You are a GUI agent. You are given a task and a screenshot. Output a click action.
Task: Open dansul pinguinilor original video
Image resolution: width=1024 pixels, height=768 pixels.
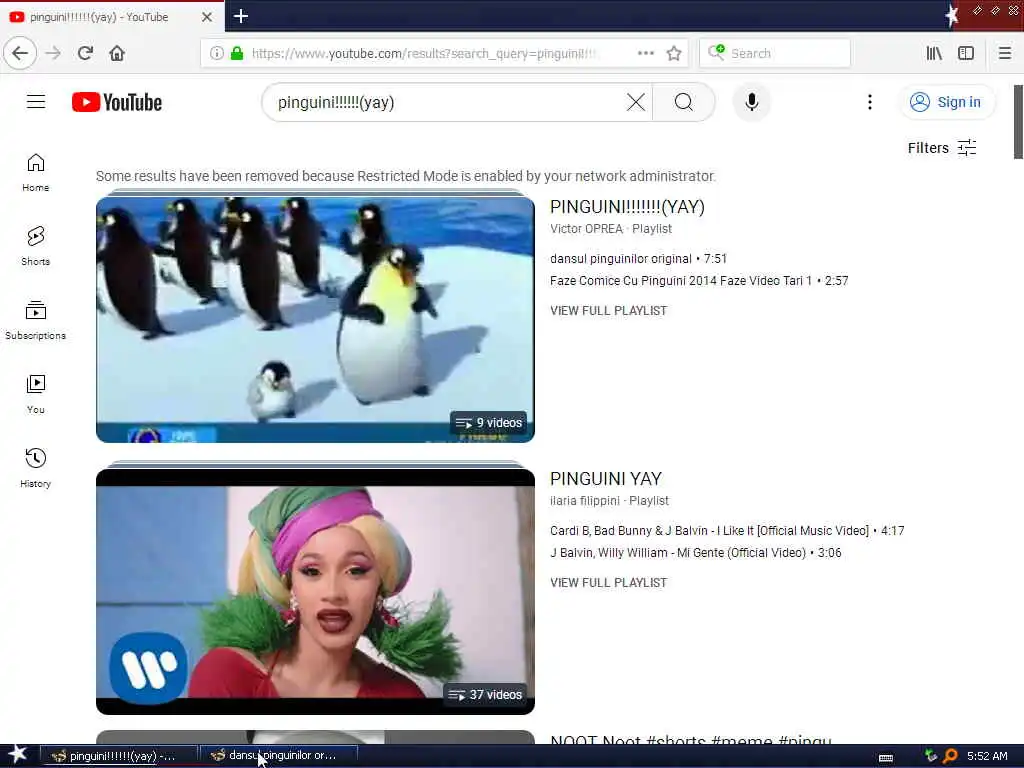pyautogui.click(x=638, y=259)
